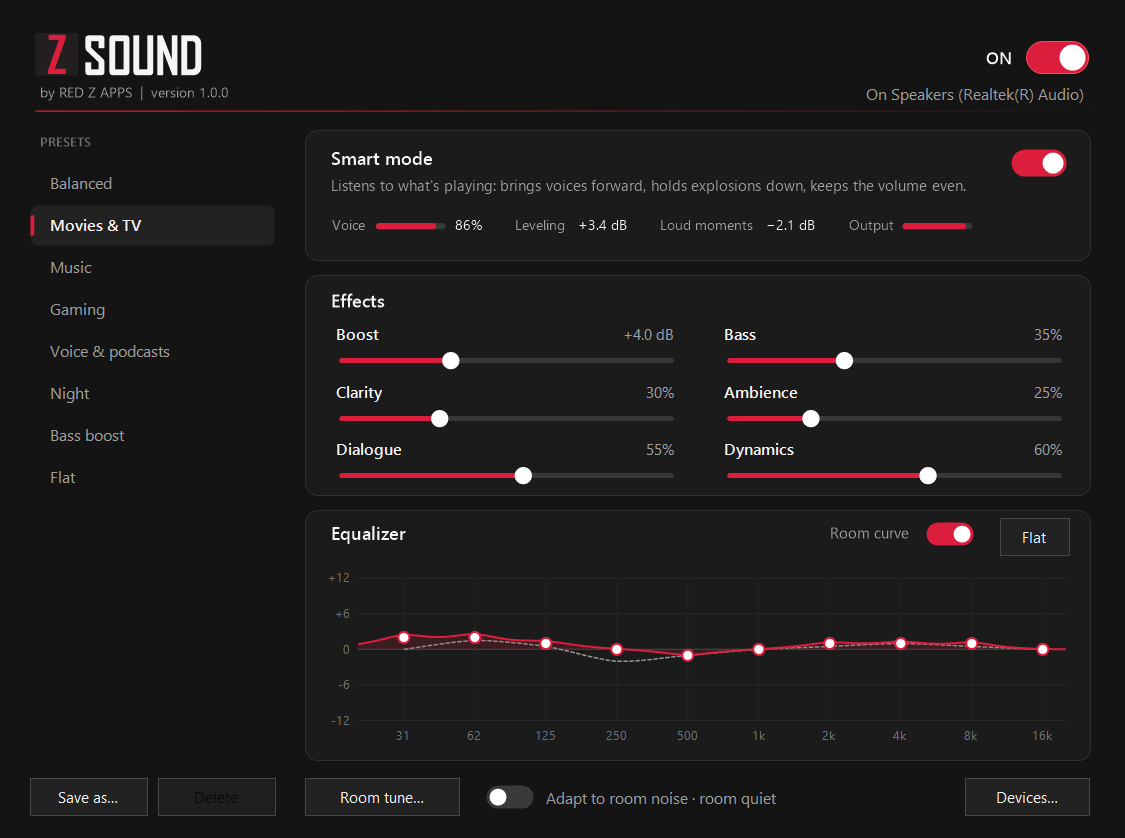Click the 125 Hz equalizer point
Screen dimensions: 1125x838
546,643
